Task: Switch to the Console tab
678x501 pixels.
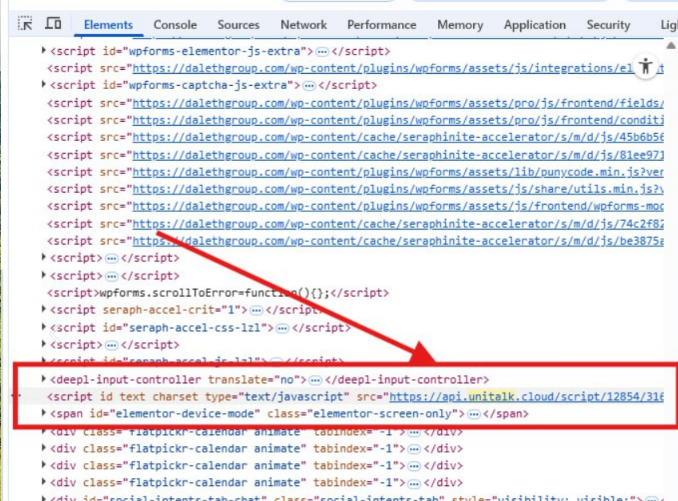Action: click(175, 25)
